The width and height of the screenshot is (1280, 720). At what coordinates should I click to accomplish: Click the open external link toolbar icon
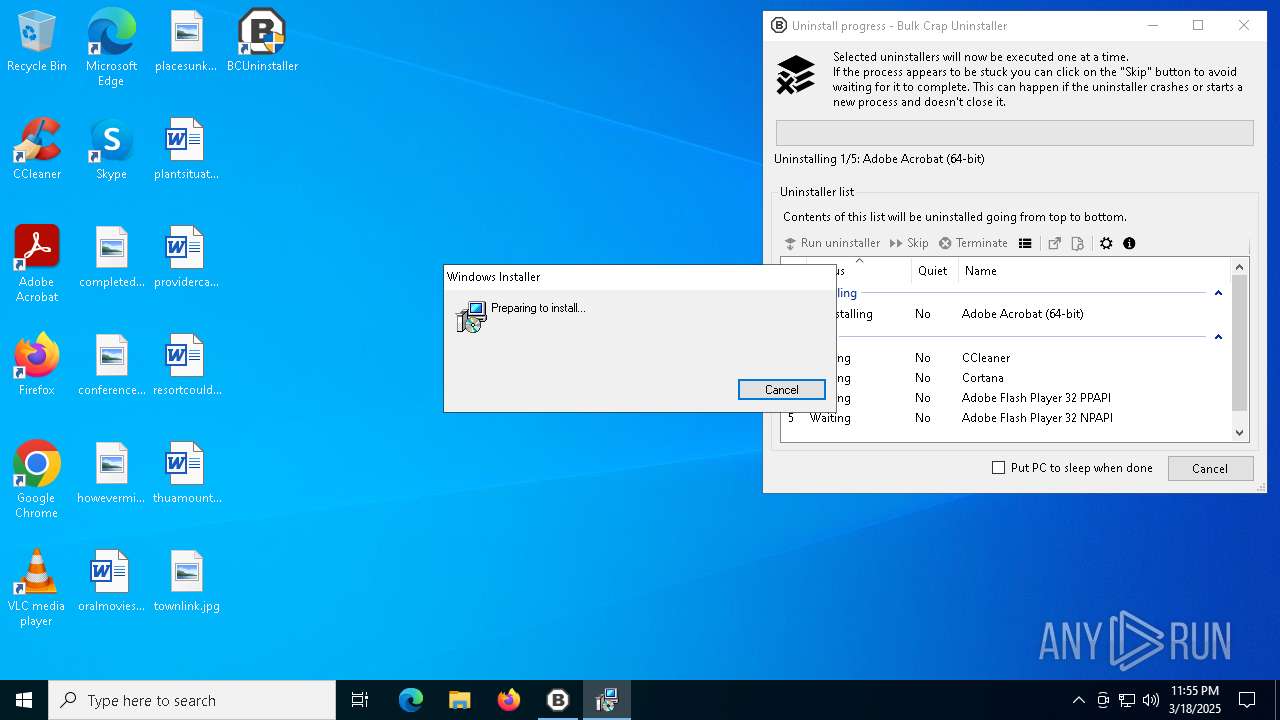(1054, 243)
